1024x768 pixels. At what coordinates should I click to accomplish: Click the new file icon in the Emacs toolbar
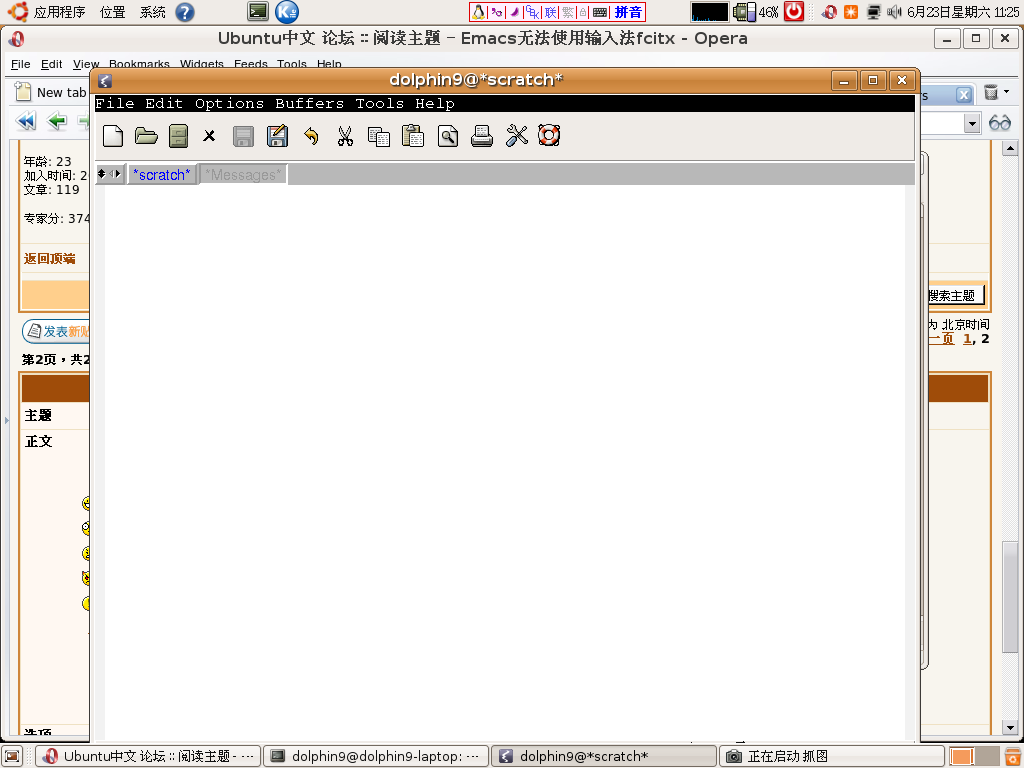(x=113, y=136)
